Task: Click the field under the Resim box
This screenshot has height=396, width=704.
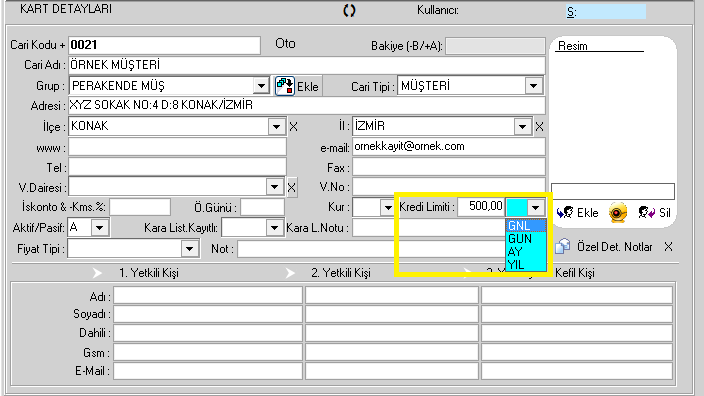Action: (x=613, y=191)
